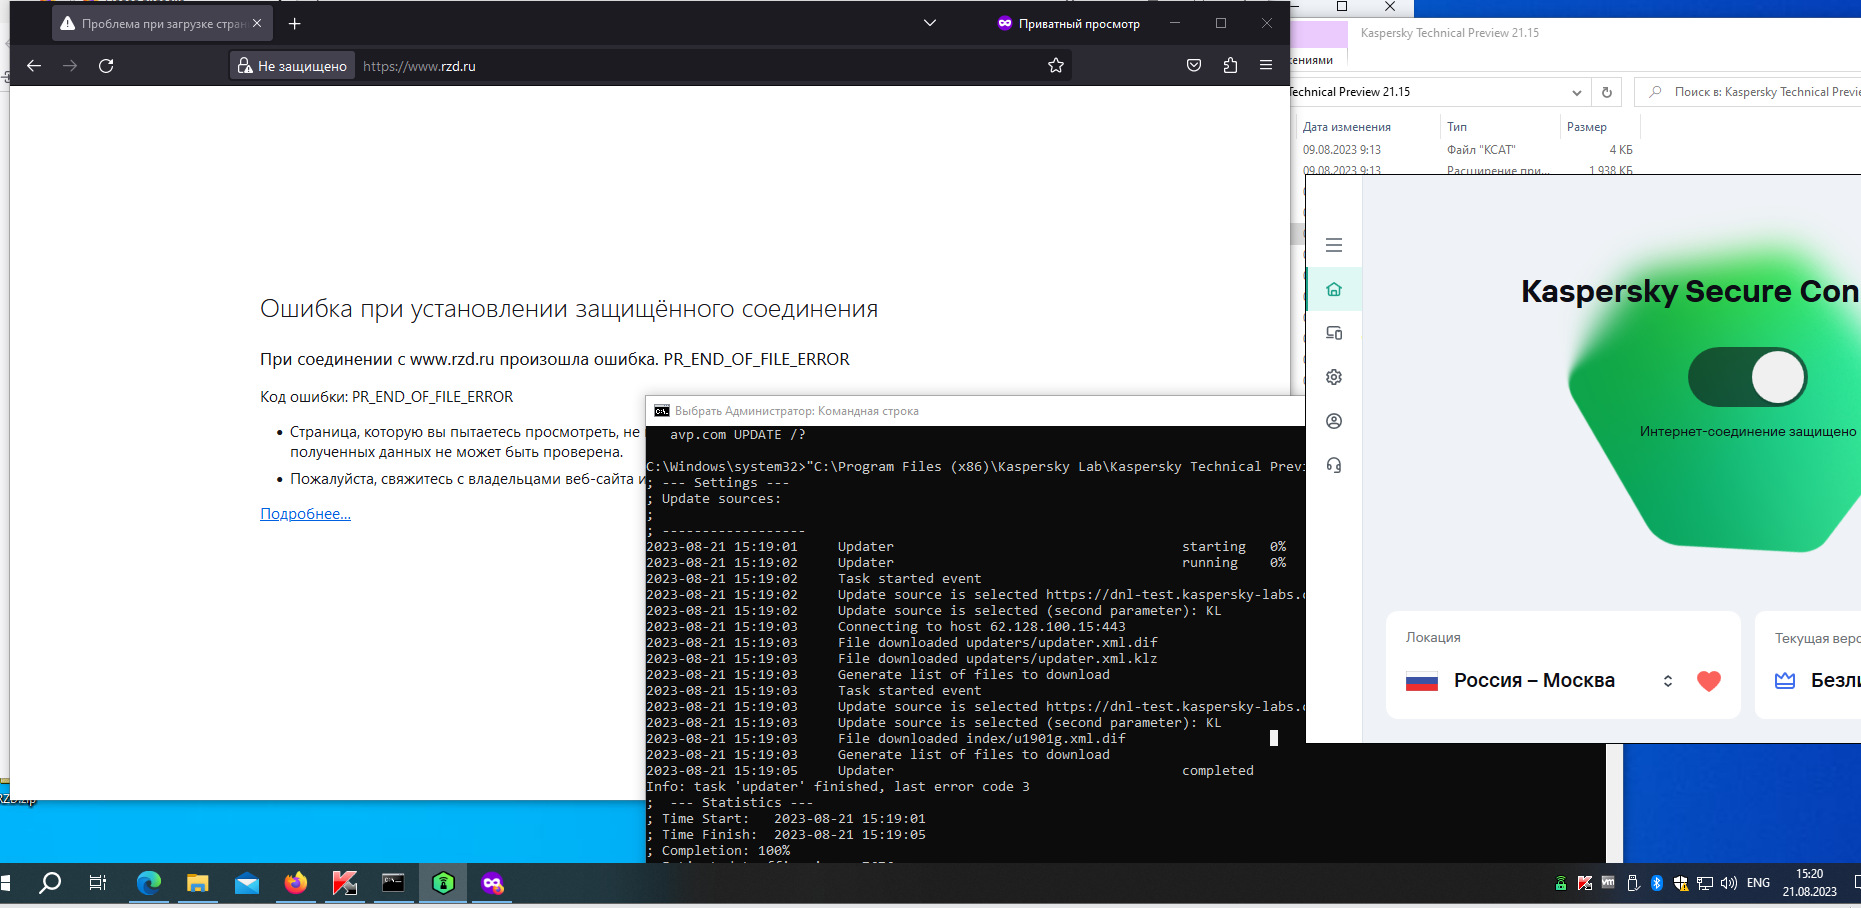
Task: Open the devices section in Kaspersky sidebar
Action: click(1334, 333)
